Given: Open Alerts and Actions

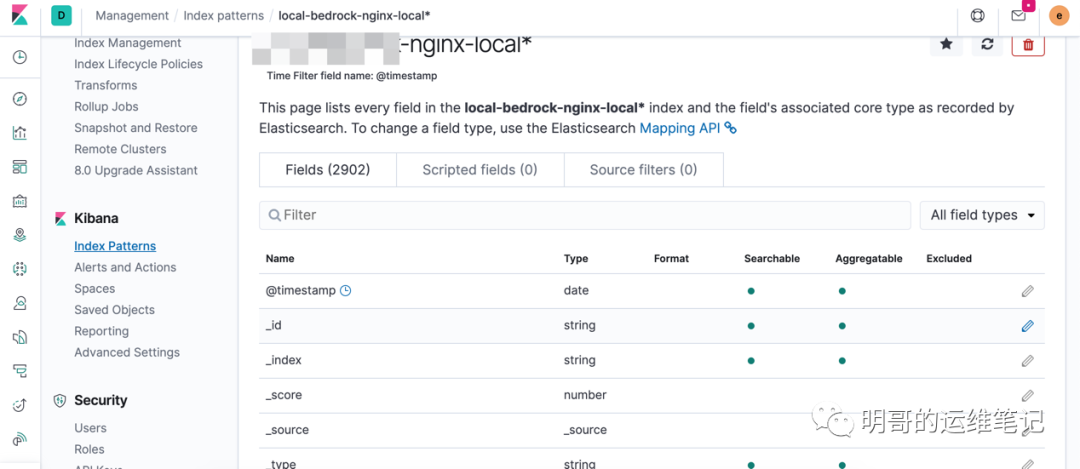Looking at the screenshot, I should click(125, 267).
